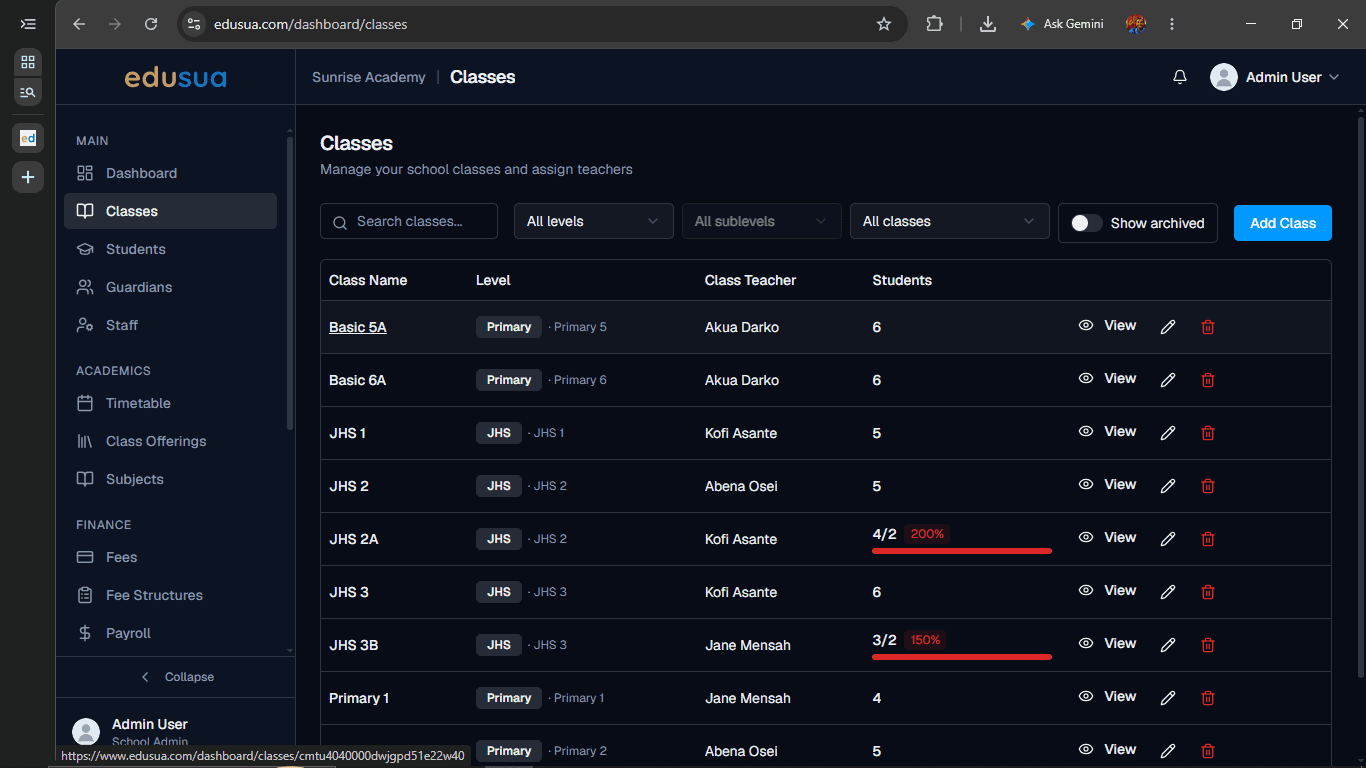This screenshot has width=1366, height=768.
Task: Edit the Basic 5A class with pencil icon
Action: pyautogui.click(x=1167, y=327)
